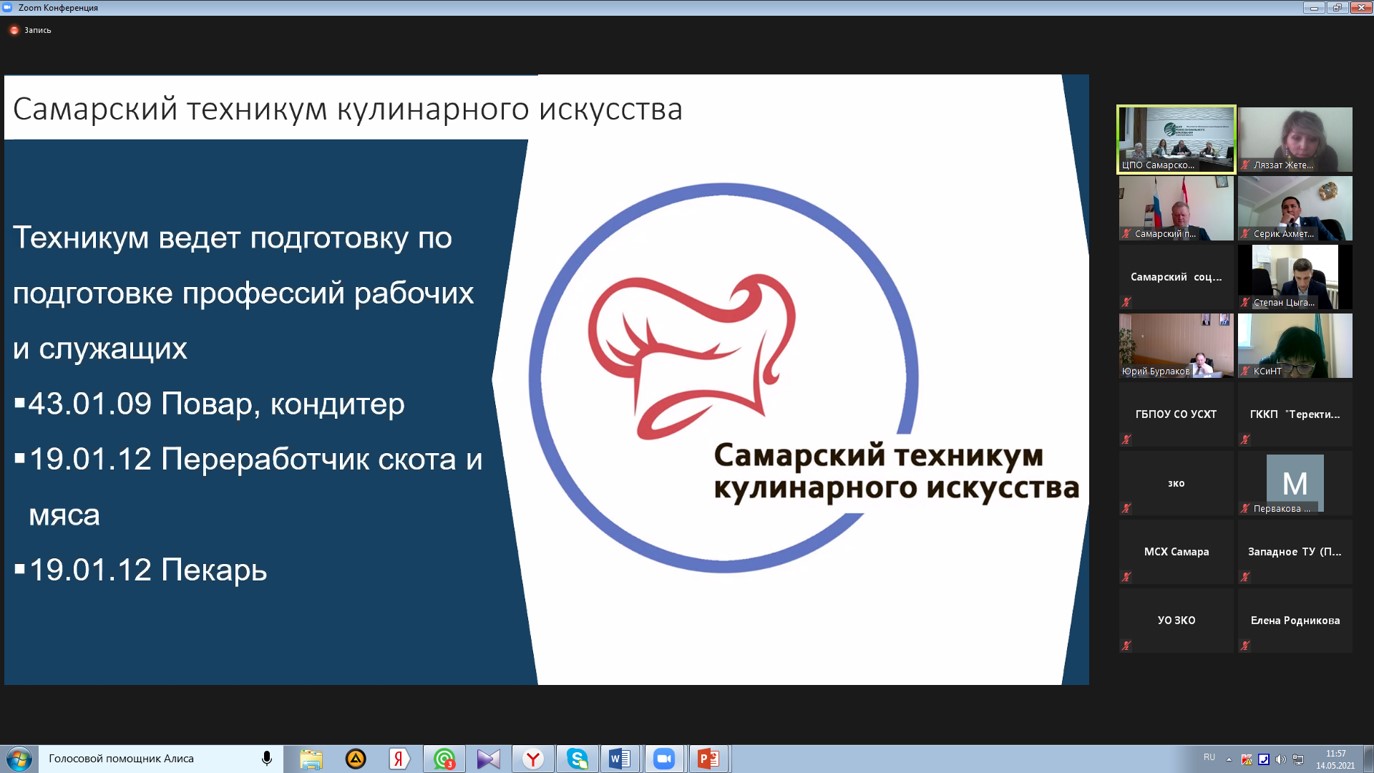Open the green spiral messenger taskbar icon
Screen dimensions: 1374x773
[444, 759]
